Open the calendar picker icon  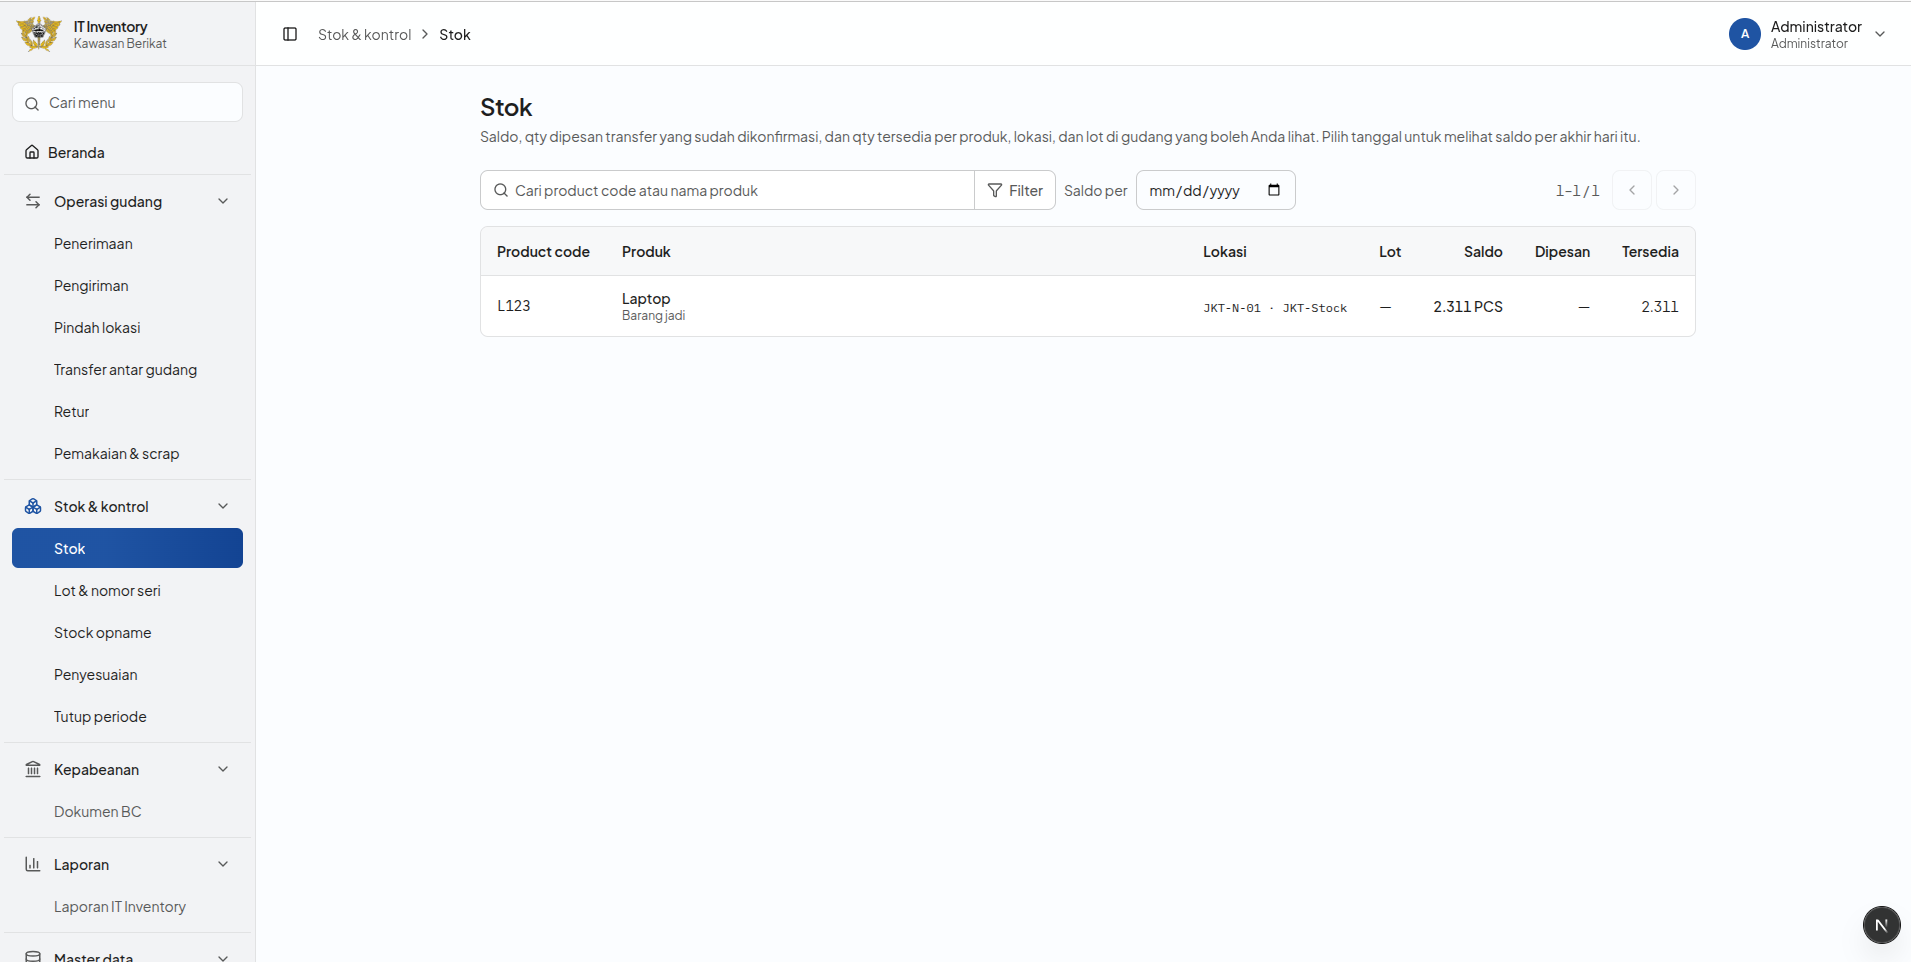click(1274, 190)
